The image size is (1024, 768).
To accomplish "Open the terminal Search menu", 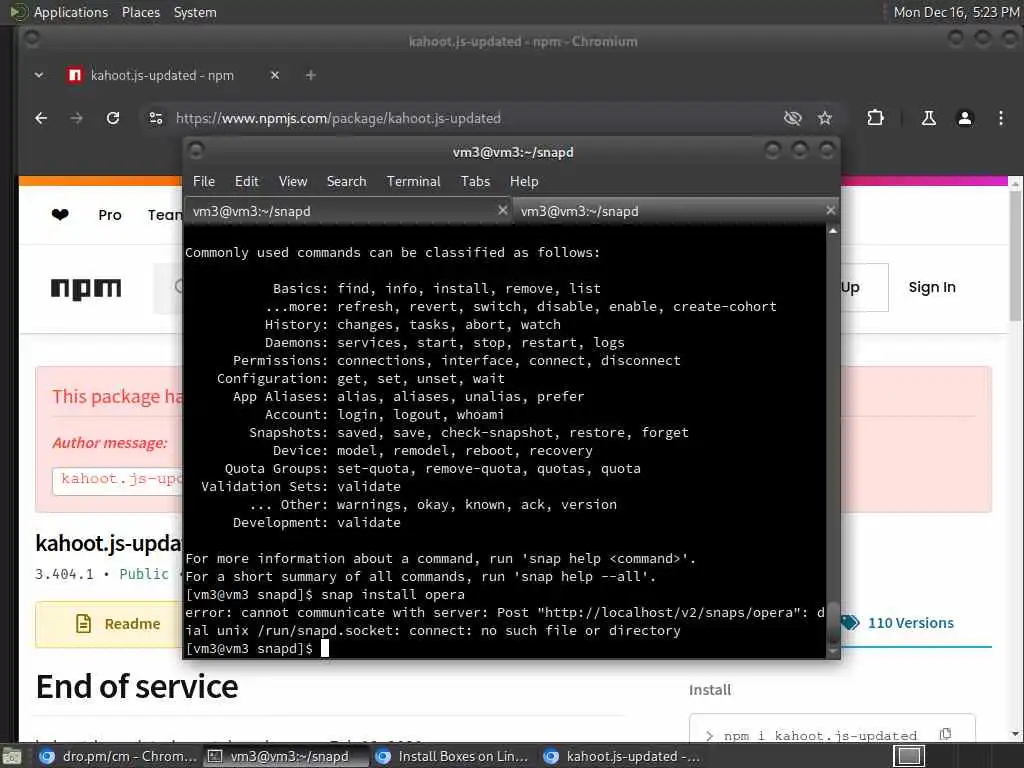I will click(346, 182).
